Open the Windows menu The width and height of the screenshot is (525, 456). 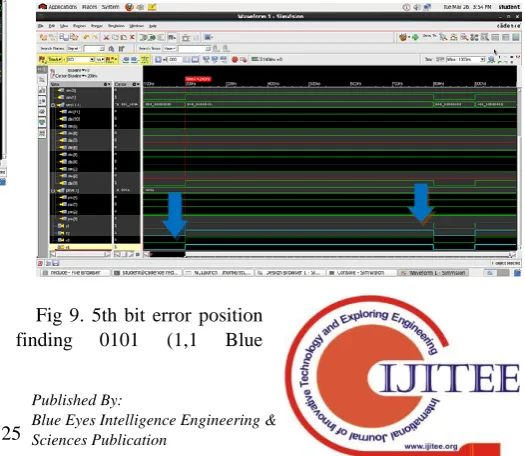click(x=136, y=26)
